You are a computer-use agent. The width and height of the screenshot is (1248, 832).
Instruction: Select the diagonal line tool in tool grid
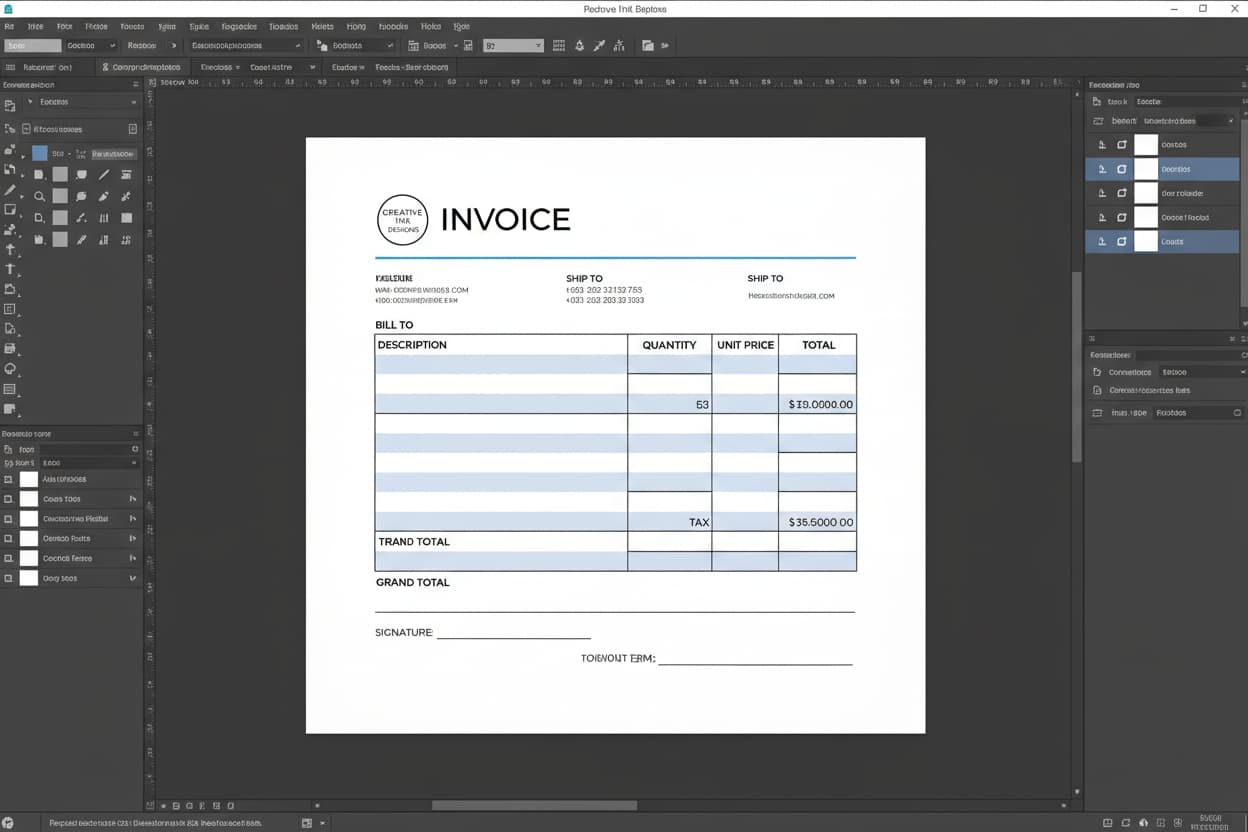coord(103,175)
